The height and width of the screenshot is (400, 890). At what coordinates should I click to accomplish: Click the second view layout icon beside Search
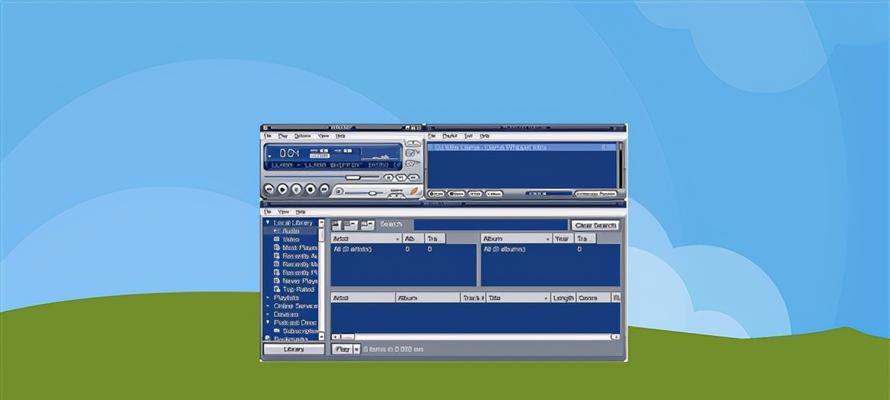pos(351,225)
